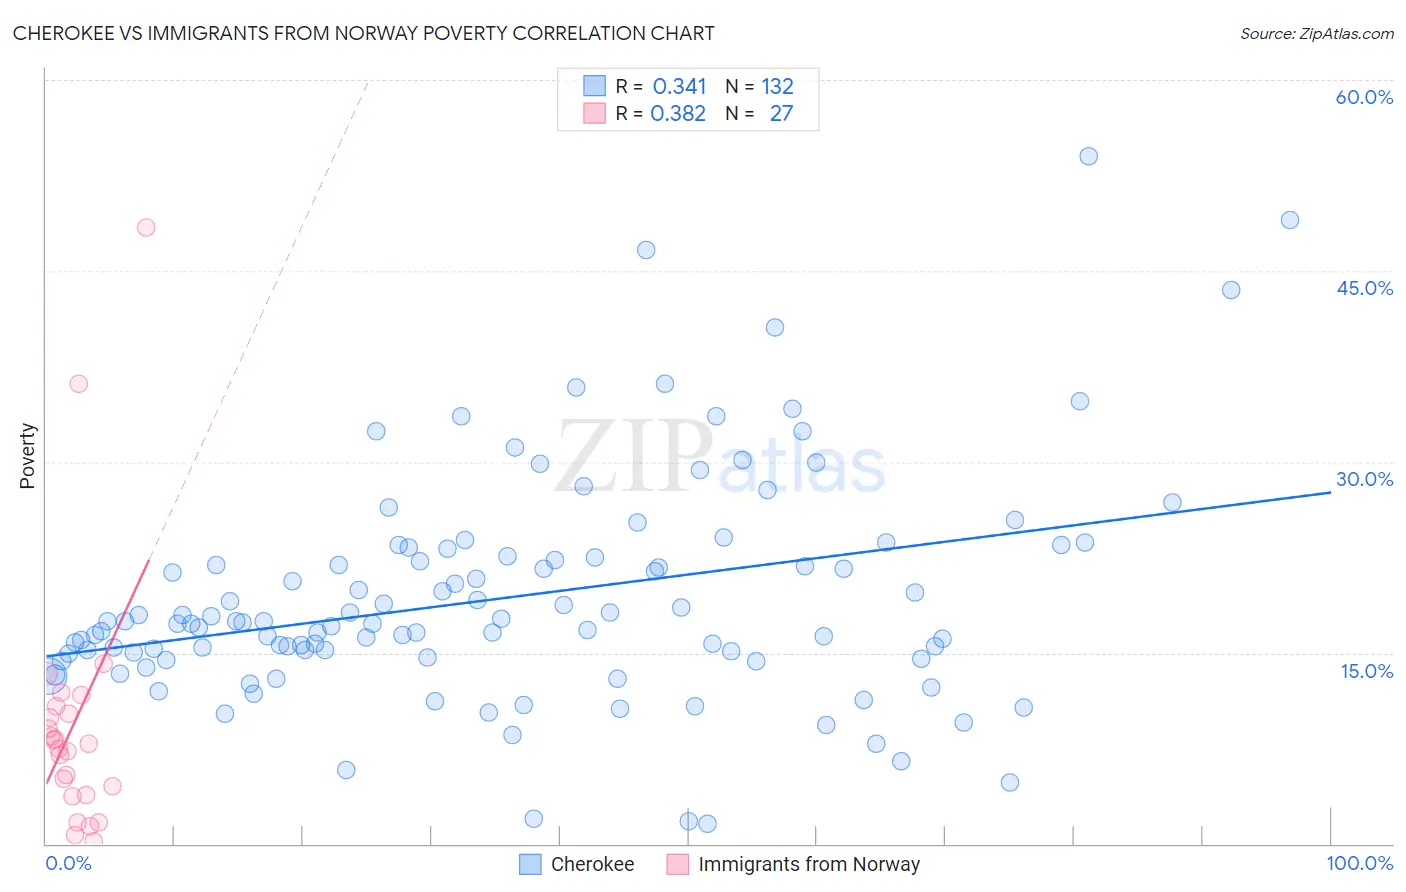Click the 30.0% y-axis label

click(1364, 479)
